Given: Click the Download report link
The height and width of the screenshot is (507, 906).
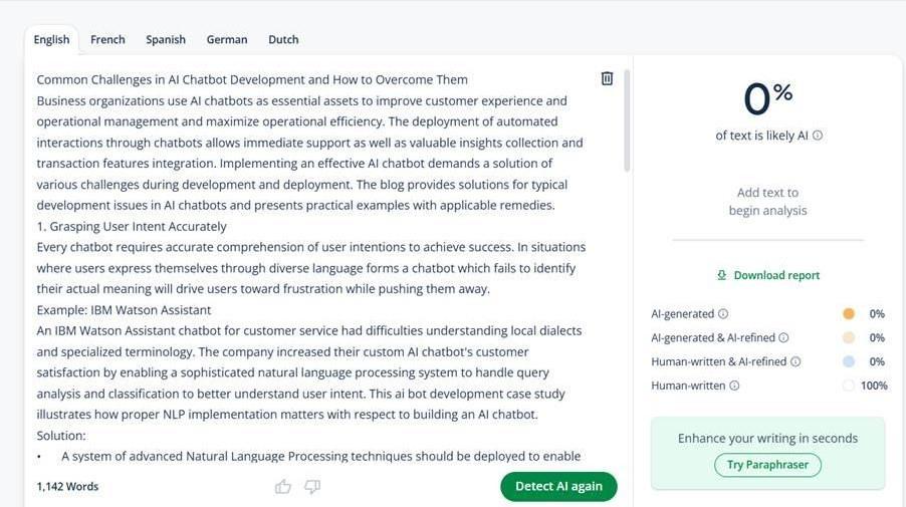Looking at the screenshot, I should point(768,275).
